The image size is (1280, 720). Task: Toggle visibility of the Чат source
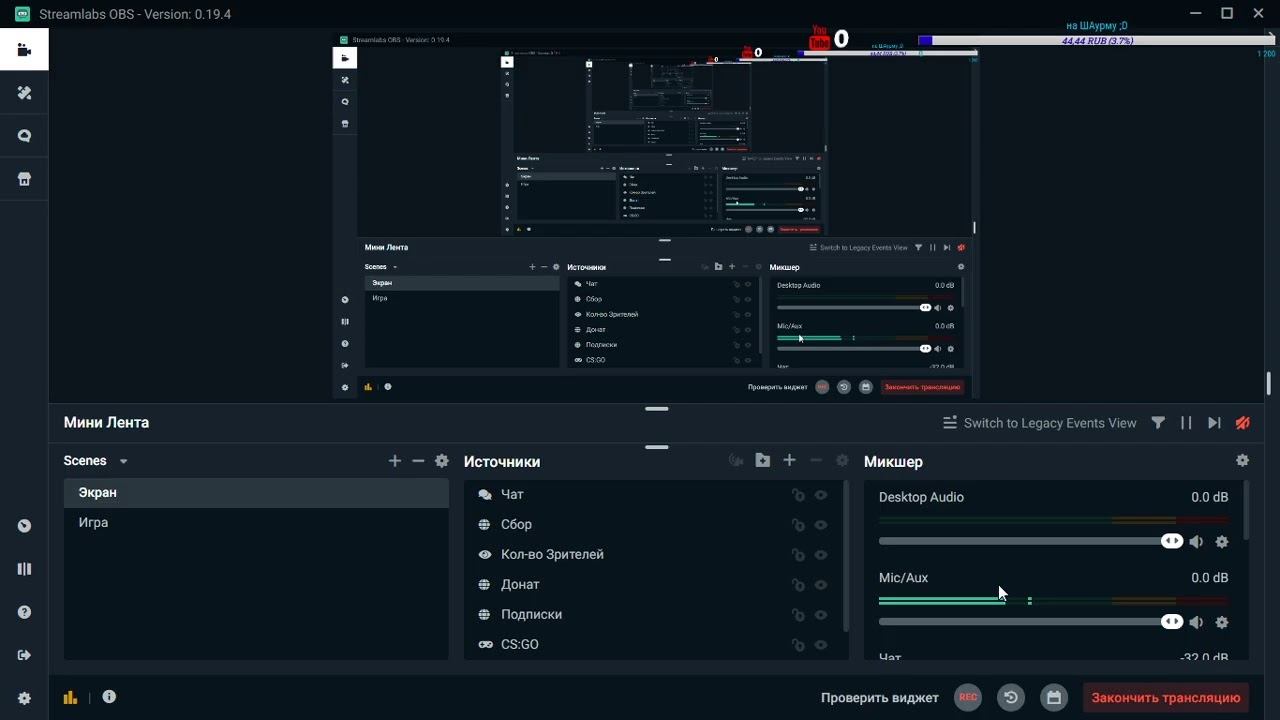tap(821, 495)
